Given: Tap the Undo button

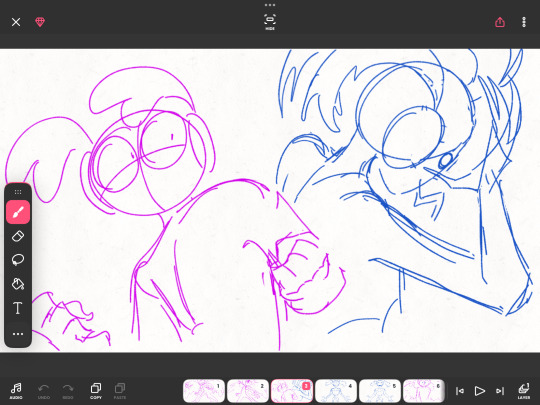Looking at the screenshot, I should click(44, 391).
